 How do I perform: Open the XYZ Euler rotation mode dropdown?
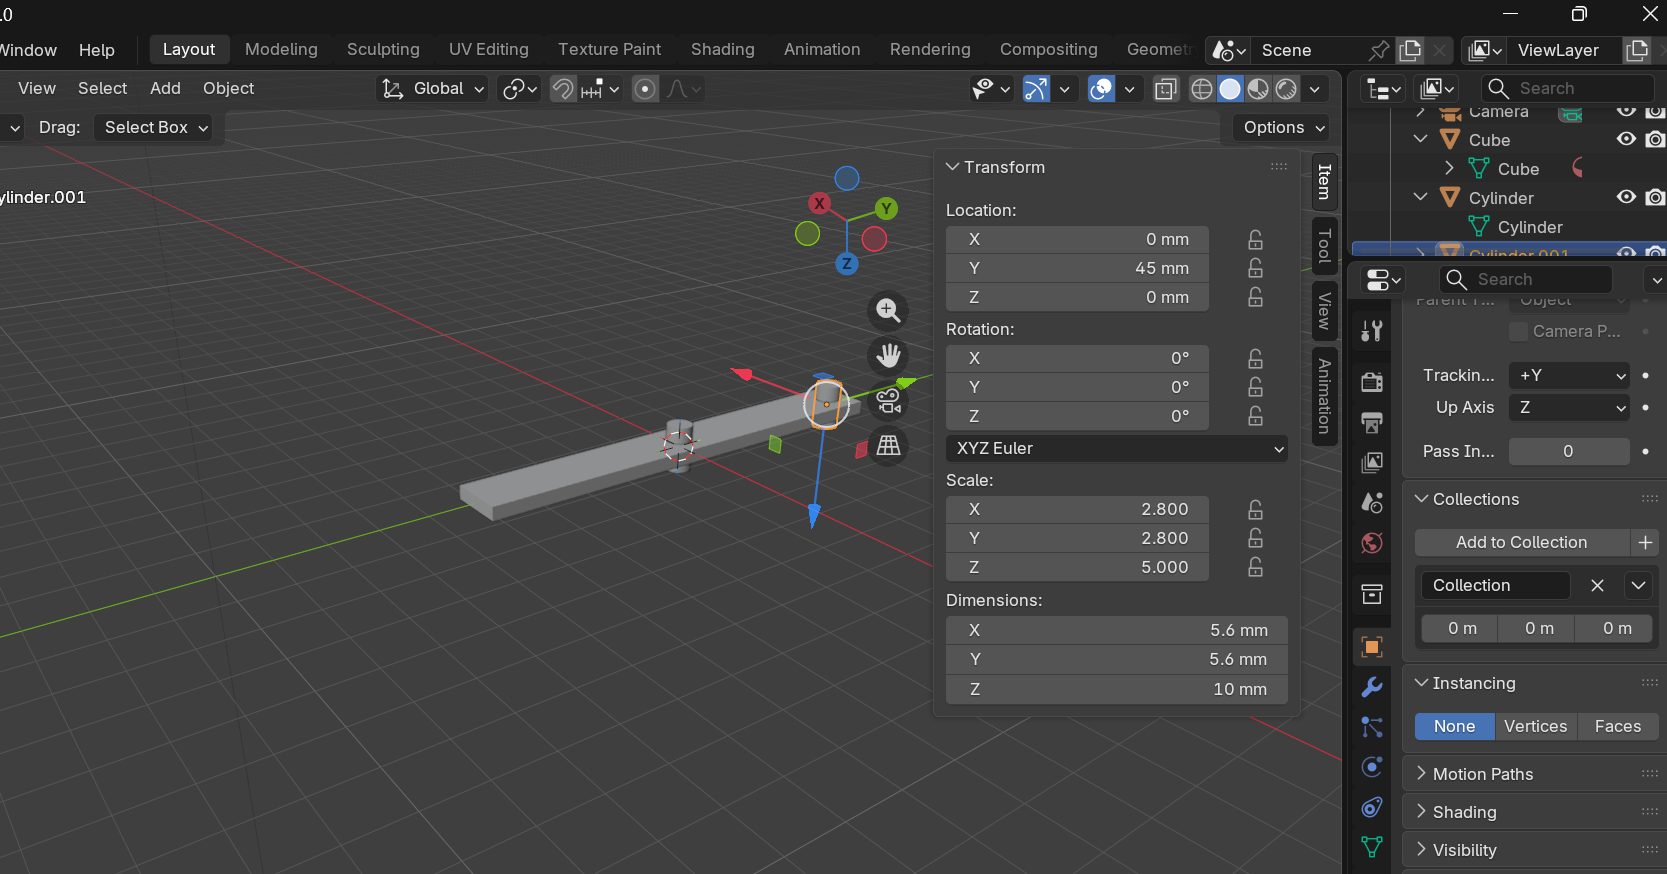(1117, 448)
